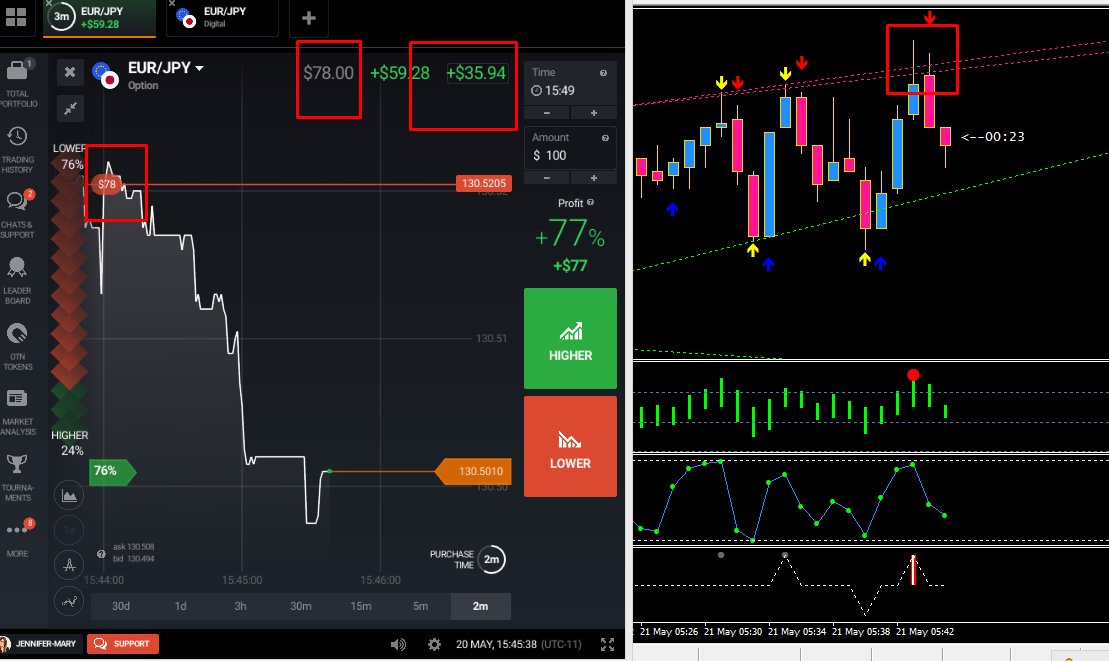The image size is (1109, 661).
Task: Click the Time help question icon
Action: 603,73
